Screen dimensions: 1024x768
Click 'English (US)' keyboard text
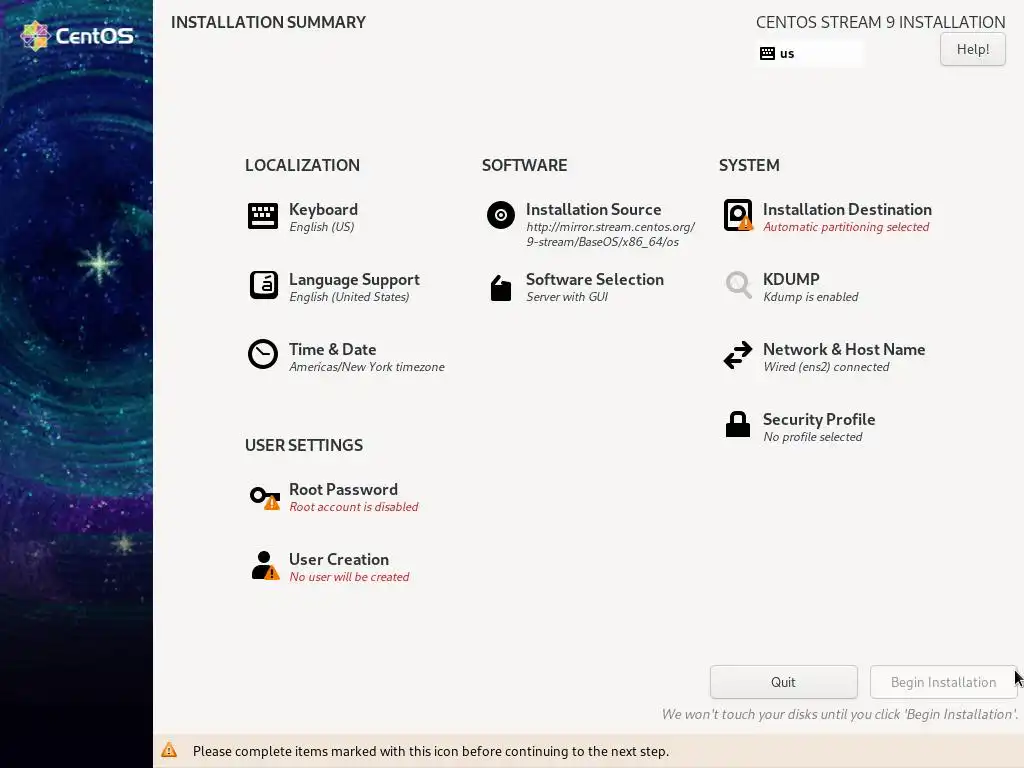coord(321,227)
